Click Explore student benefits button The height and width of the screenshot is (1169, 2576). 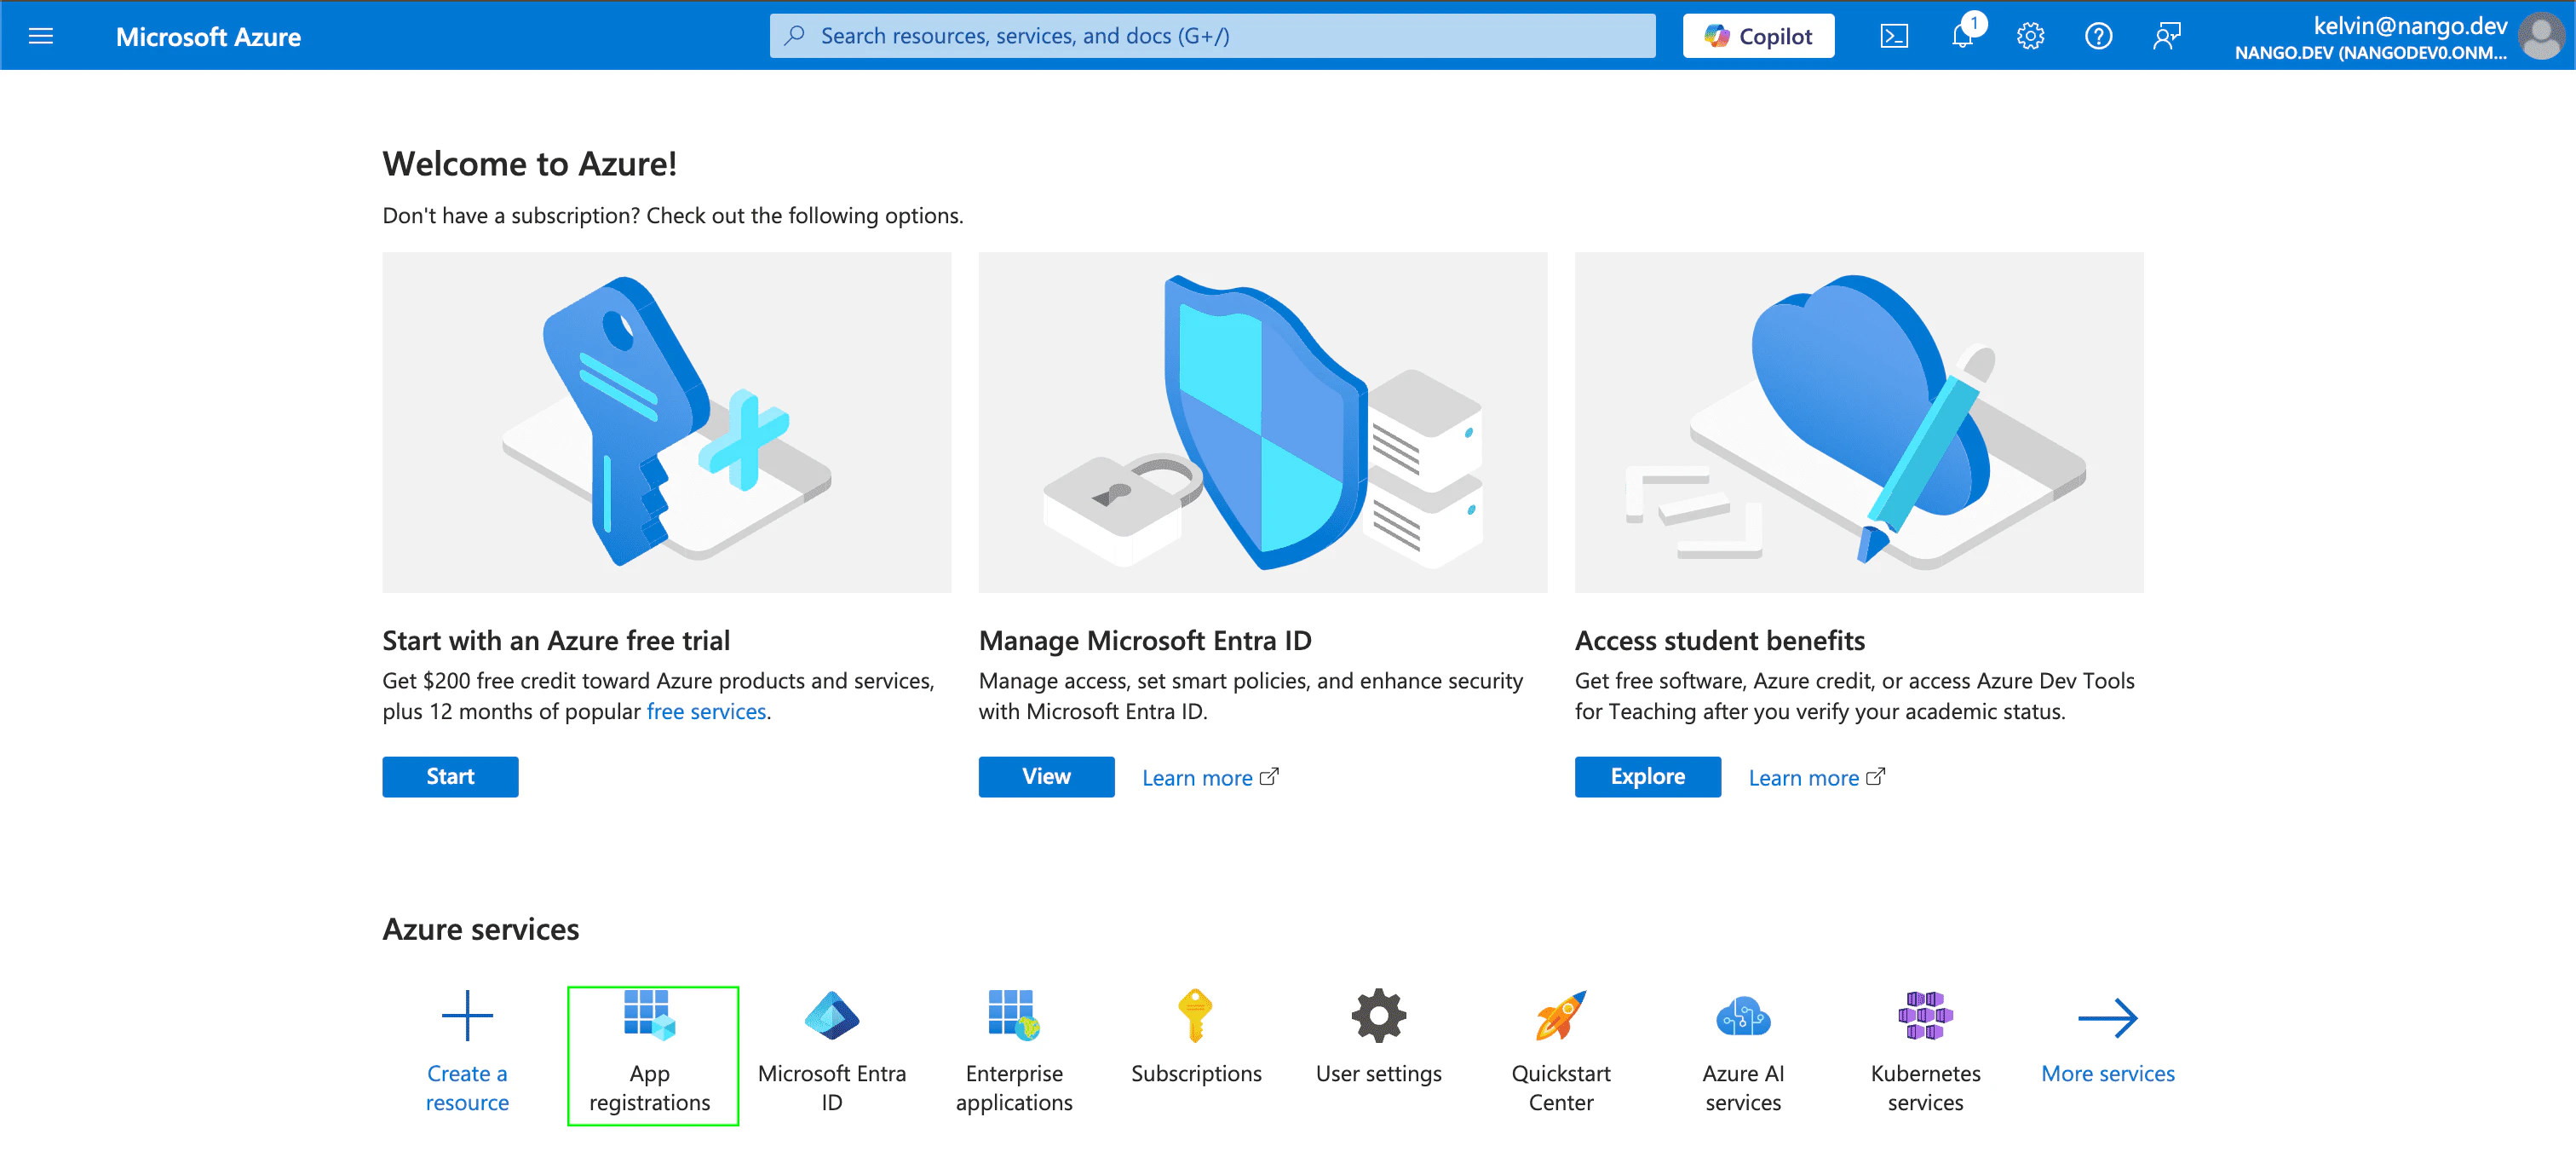[1647, 776]
